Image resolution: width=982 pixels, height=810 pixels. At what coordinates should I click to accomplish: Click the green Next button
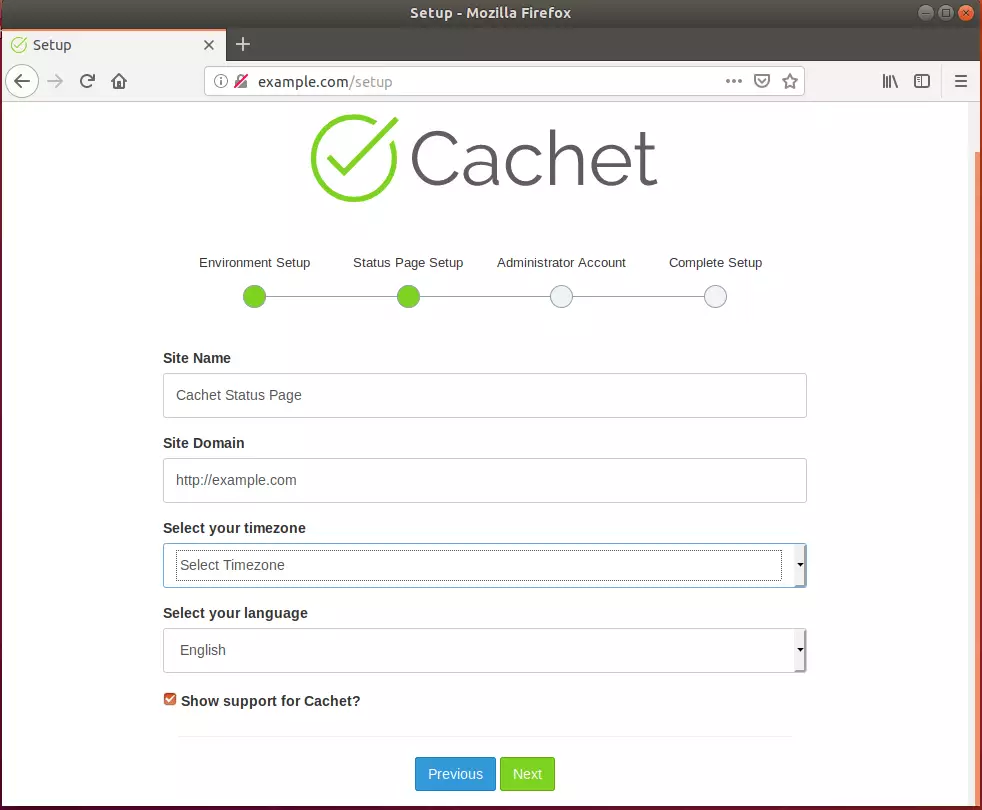coord(527,774)
